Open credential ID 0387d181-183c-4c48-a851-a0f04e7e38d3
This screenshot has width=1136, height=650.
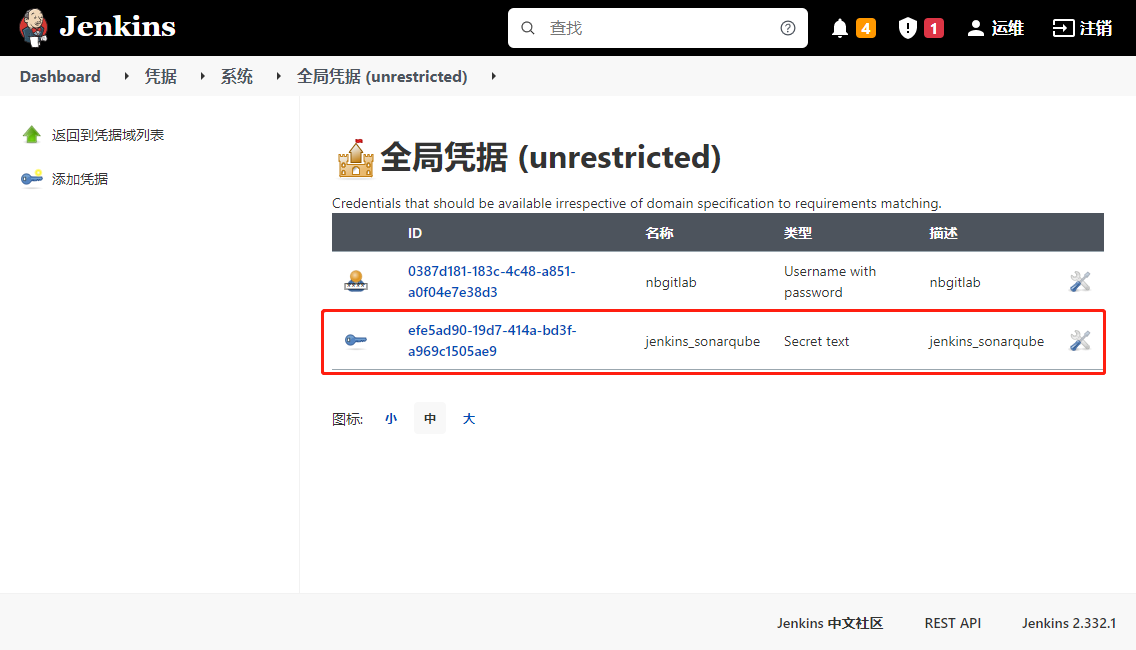coord(491,282)
